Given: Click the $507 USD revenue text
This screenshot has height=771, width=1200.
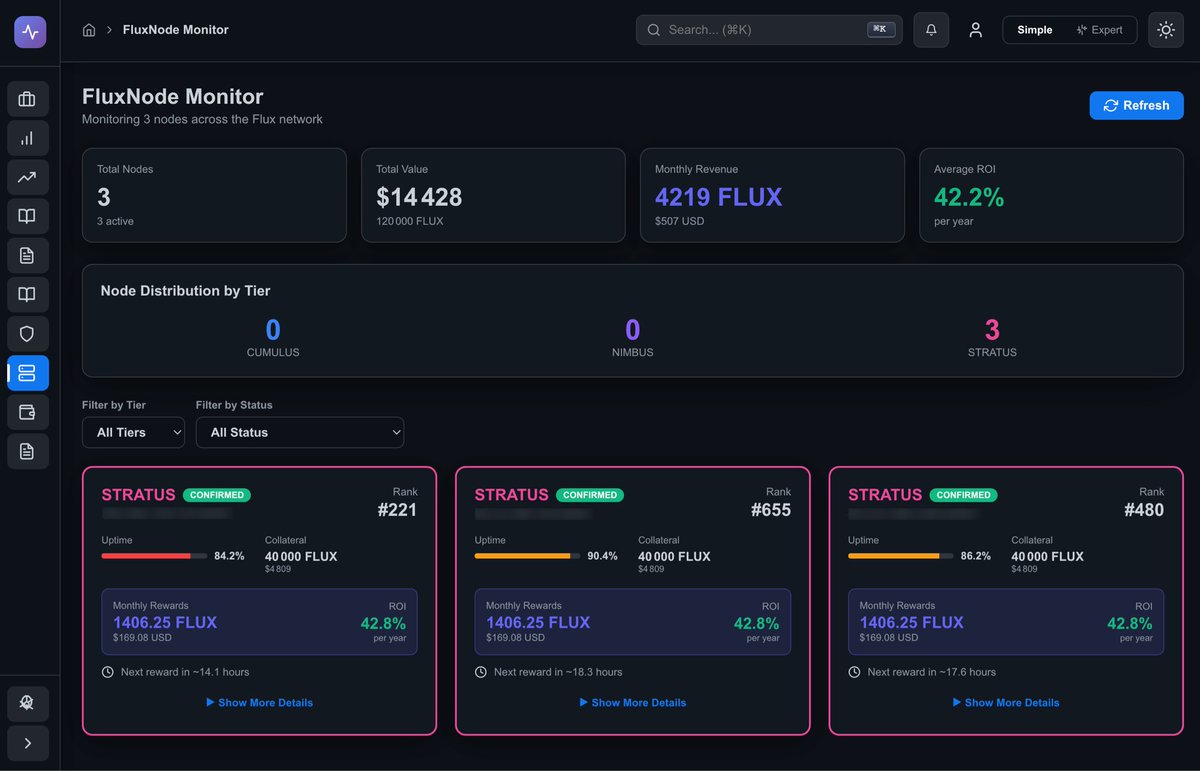Looking at the screenshot, I should pos(679,221).
